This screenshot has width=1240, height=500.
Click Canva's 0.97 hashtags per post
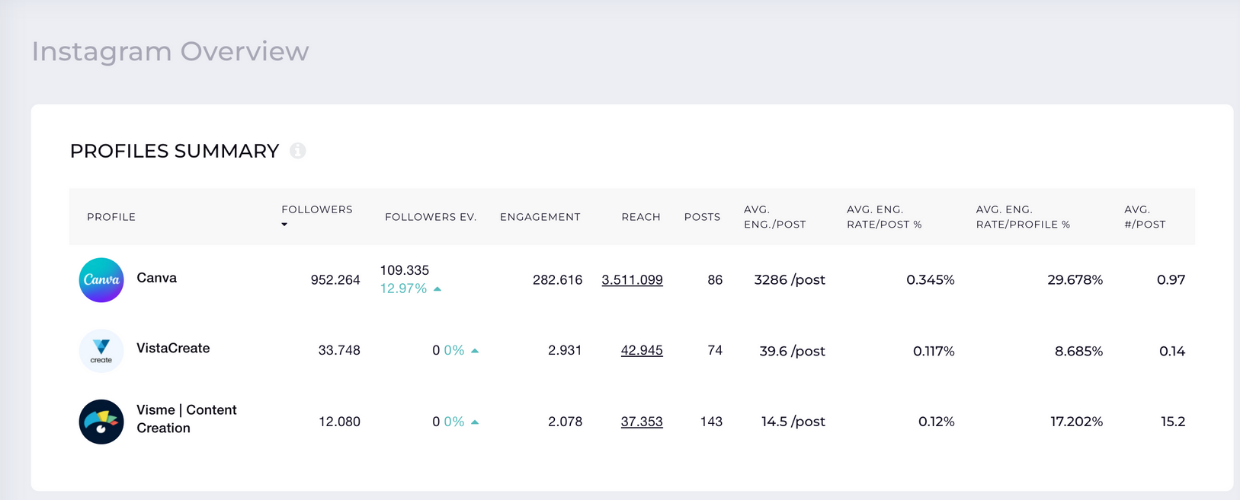[1171, 280]
